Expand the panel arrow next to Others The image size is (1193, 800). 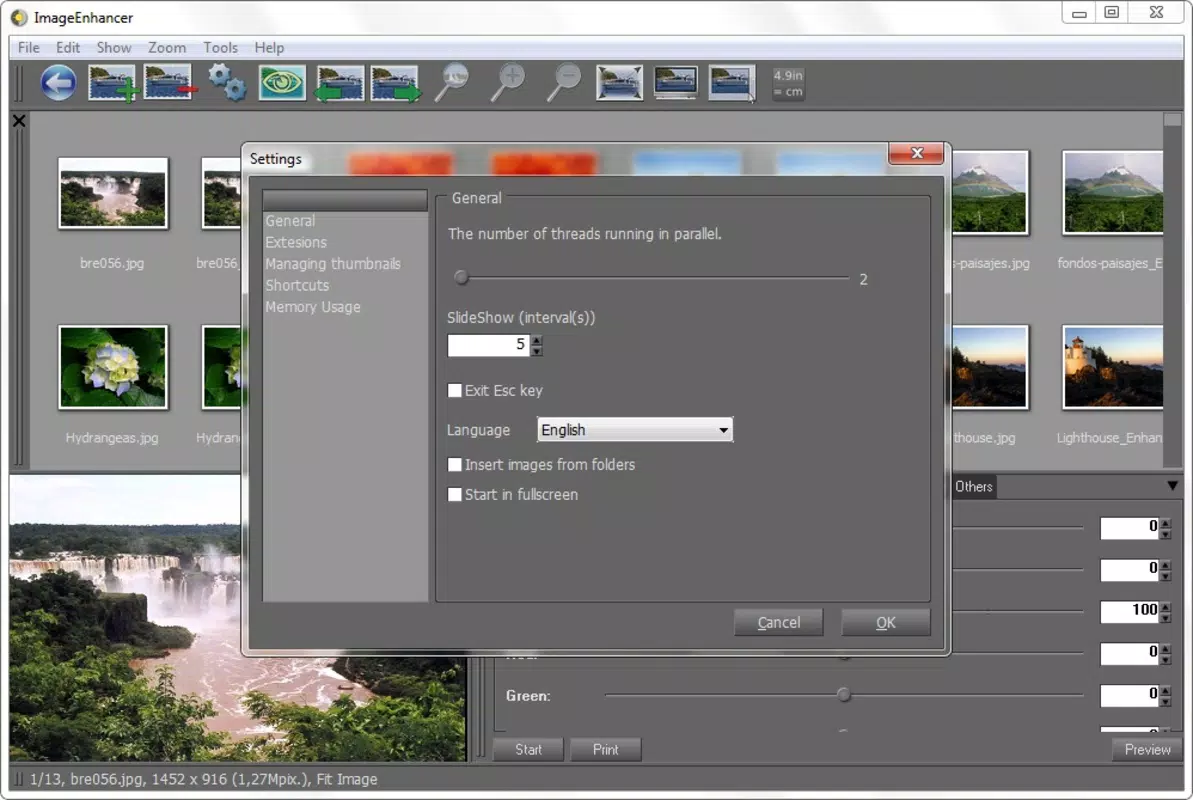pos(1172,486)
